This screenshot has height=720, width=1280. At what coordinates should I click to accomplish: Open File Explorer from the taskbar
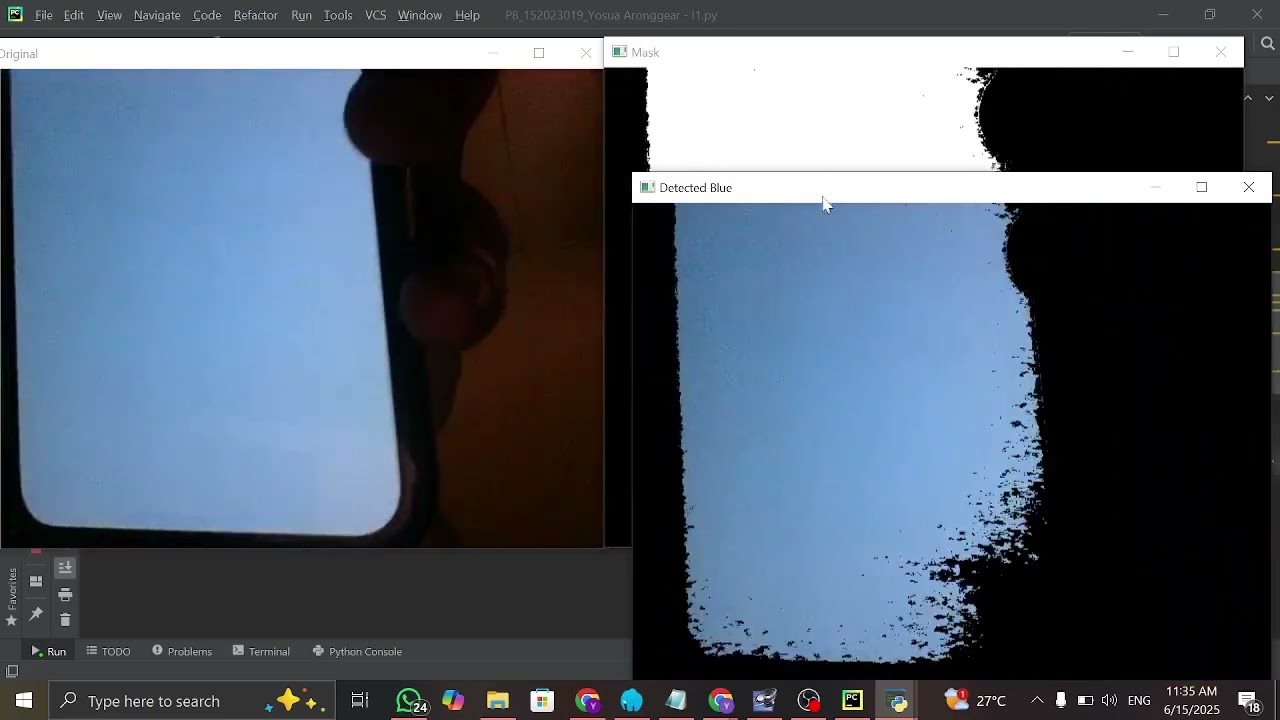pyautogui.click(x=498, y=701)
